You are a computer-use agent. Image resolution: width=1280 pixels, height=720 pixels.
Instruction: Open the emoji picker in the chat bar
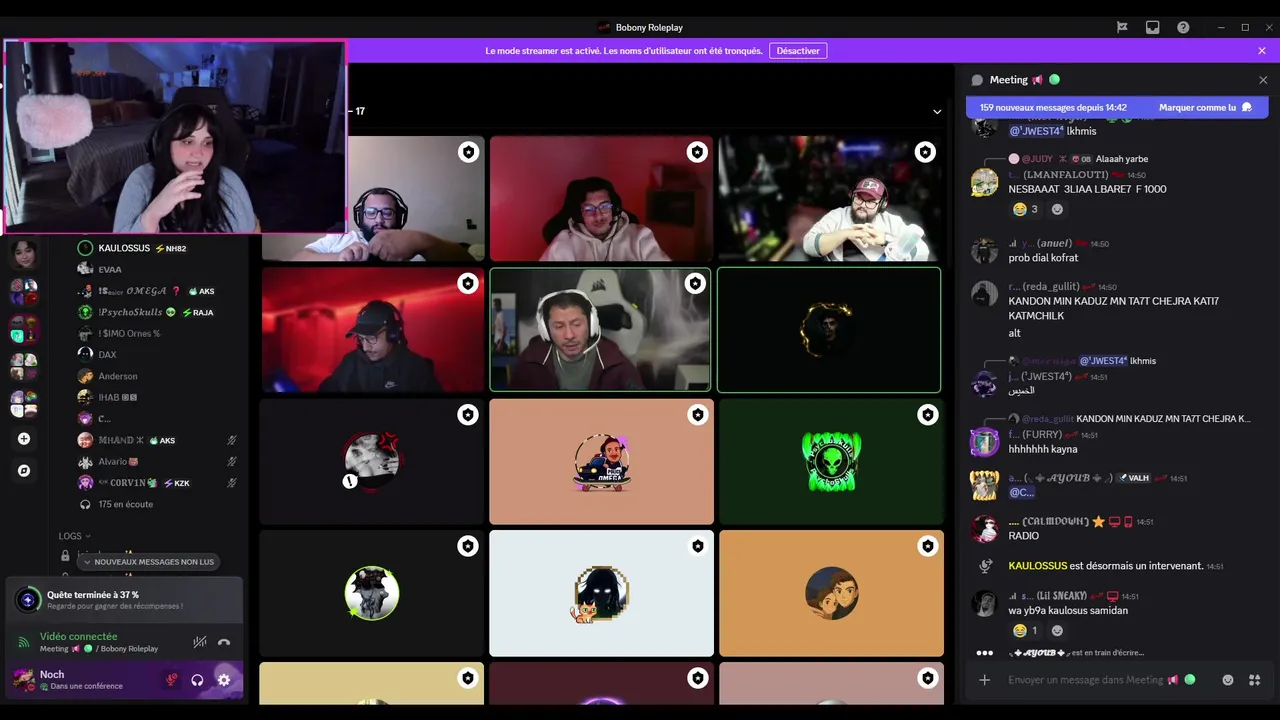1228,680
